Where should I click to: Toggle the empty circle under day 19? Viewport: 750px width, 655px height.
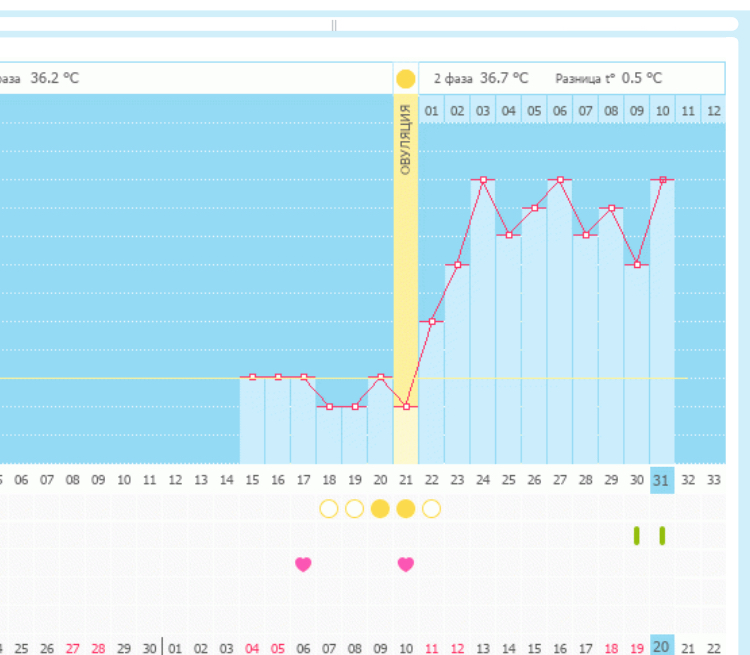pos(354,509)
